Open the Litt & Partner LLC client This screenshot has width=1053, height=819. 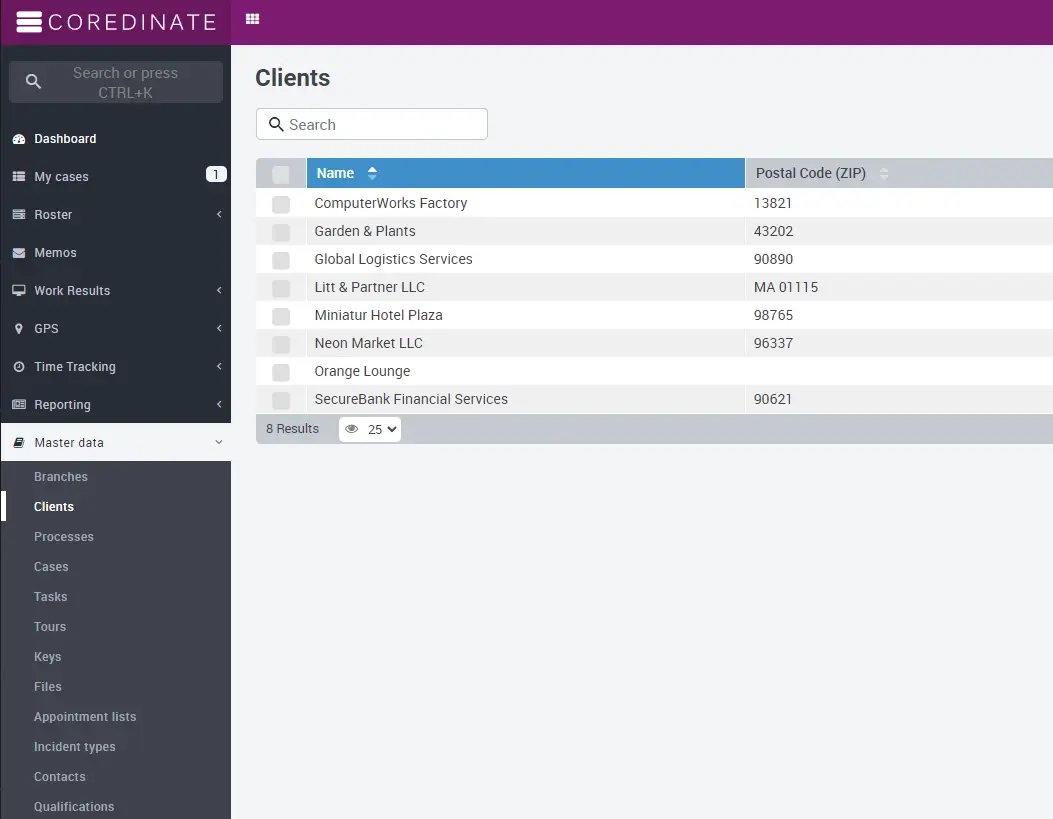(369, 287)
